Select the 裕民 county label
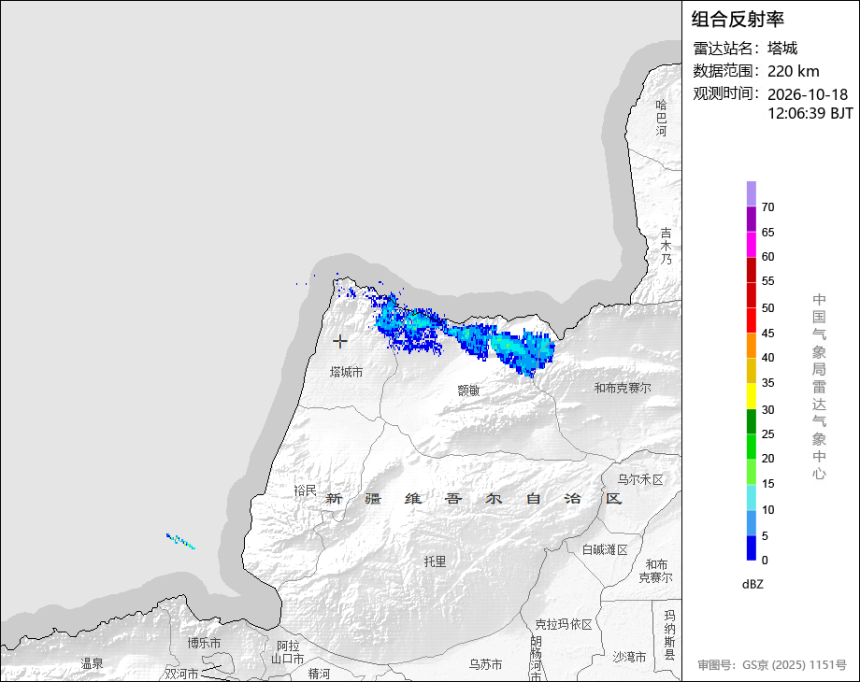The height and width of the screenshot is (682, 860). (305, 490)
